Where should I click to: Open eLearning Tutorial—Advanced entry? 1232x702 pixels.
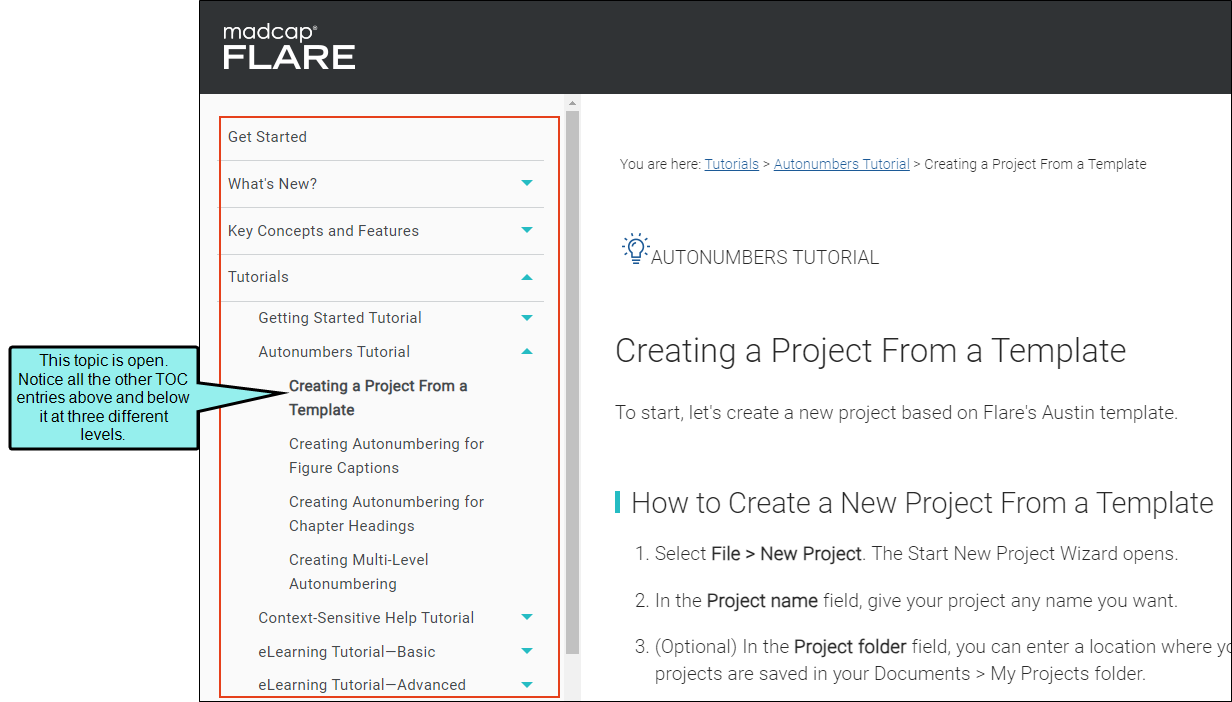(x=362, y=685)
